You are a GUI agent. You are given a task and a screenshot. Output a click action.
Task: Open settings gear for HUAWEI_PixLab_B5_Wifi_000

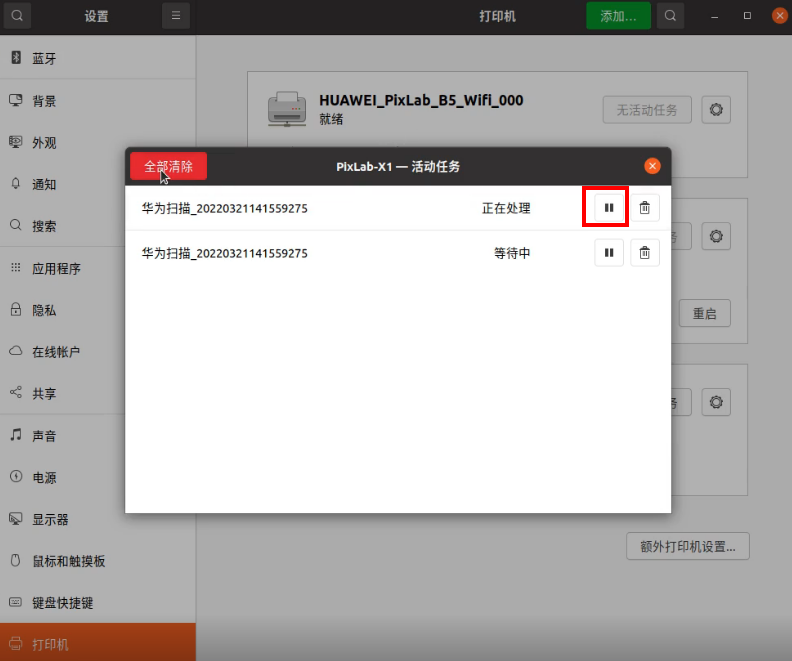point(716,110)
